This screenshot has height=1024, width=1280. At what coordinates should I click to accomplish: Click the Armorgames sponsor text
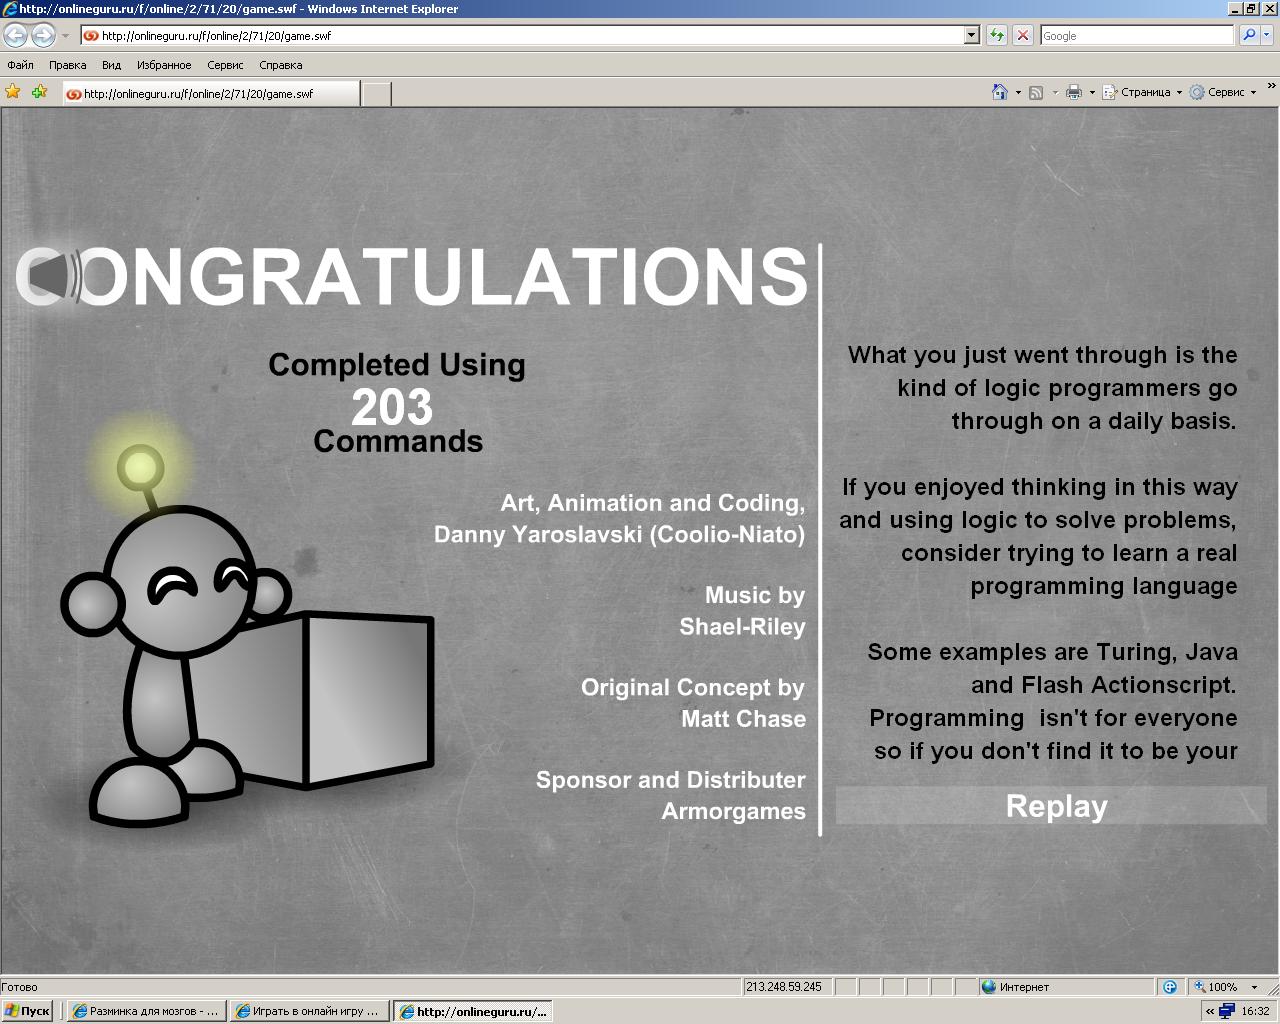(x=733, y=811)
